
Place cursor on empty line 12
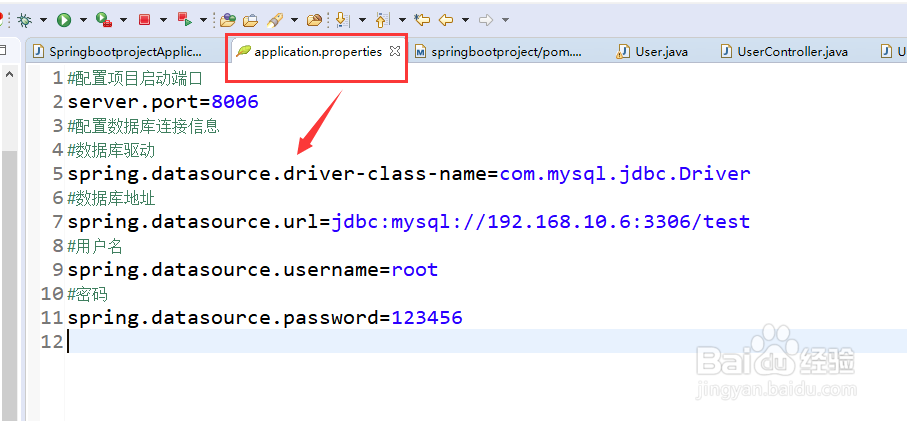pos(486,342)
